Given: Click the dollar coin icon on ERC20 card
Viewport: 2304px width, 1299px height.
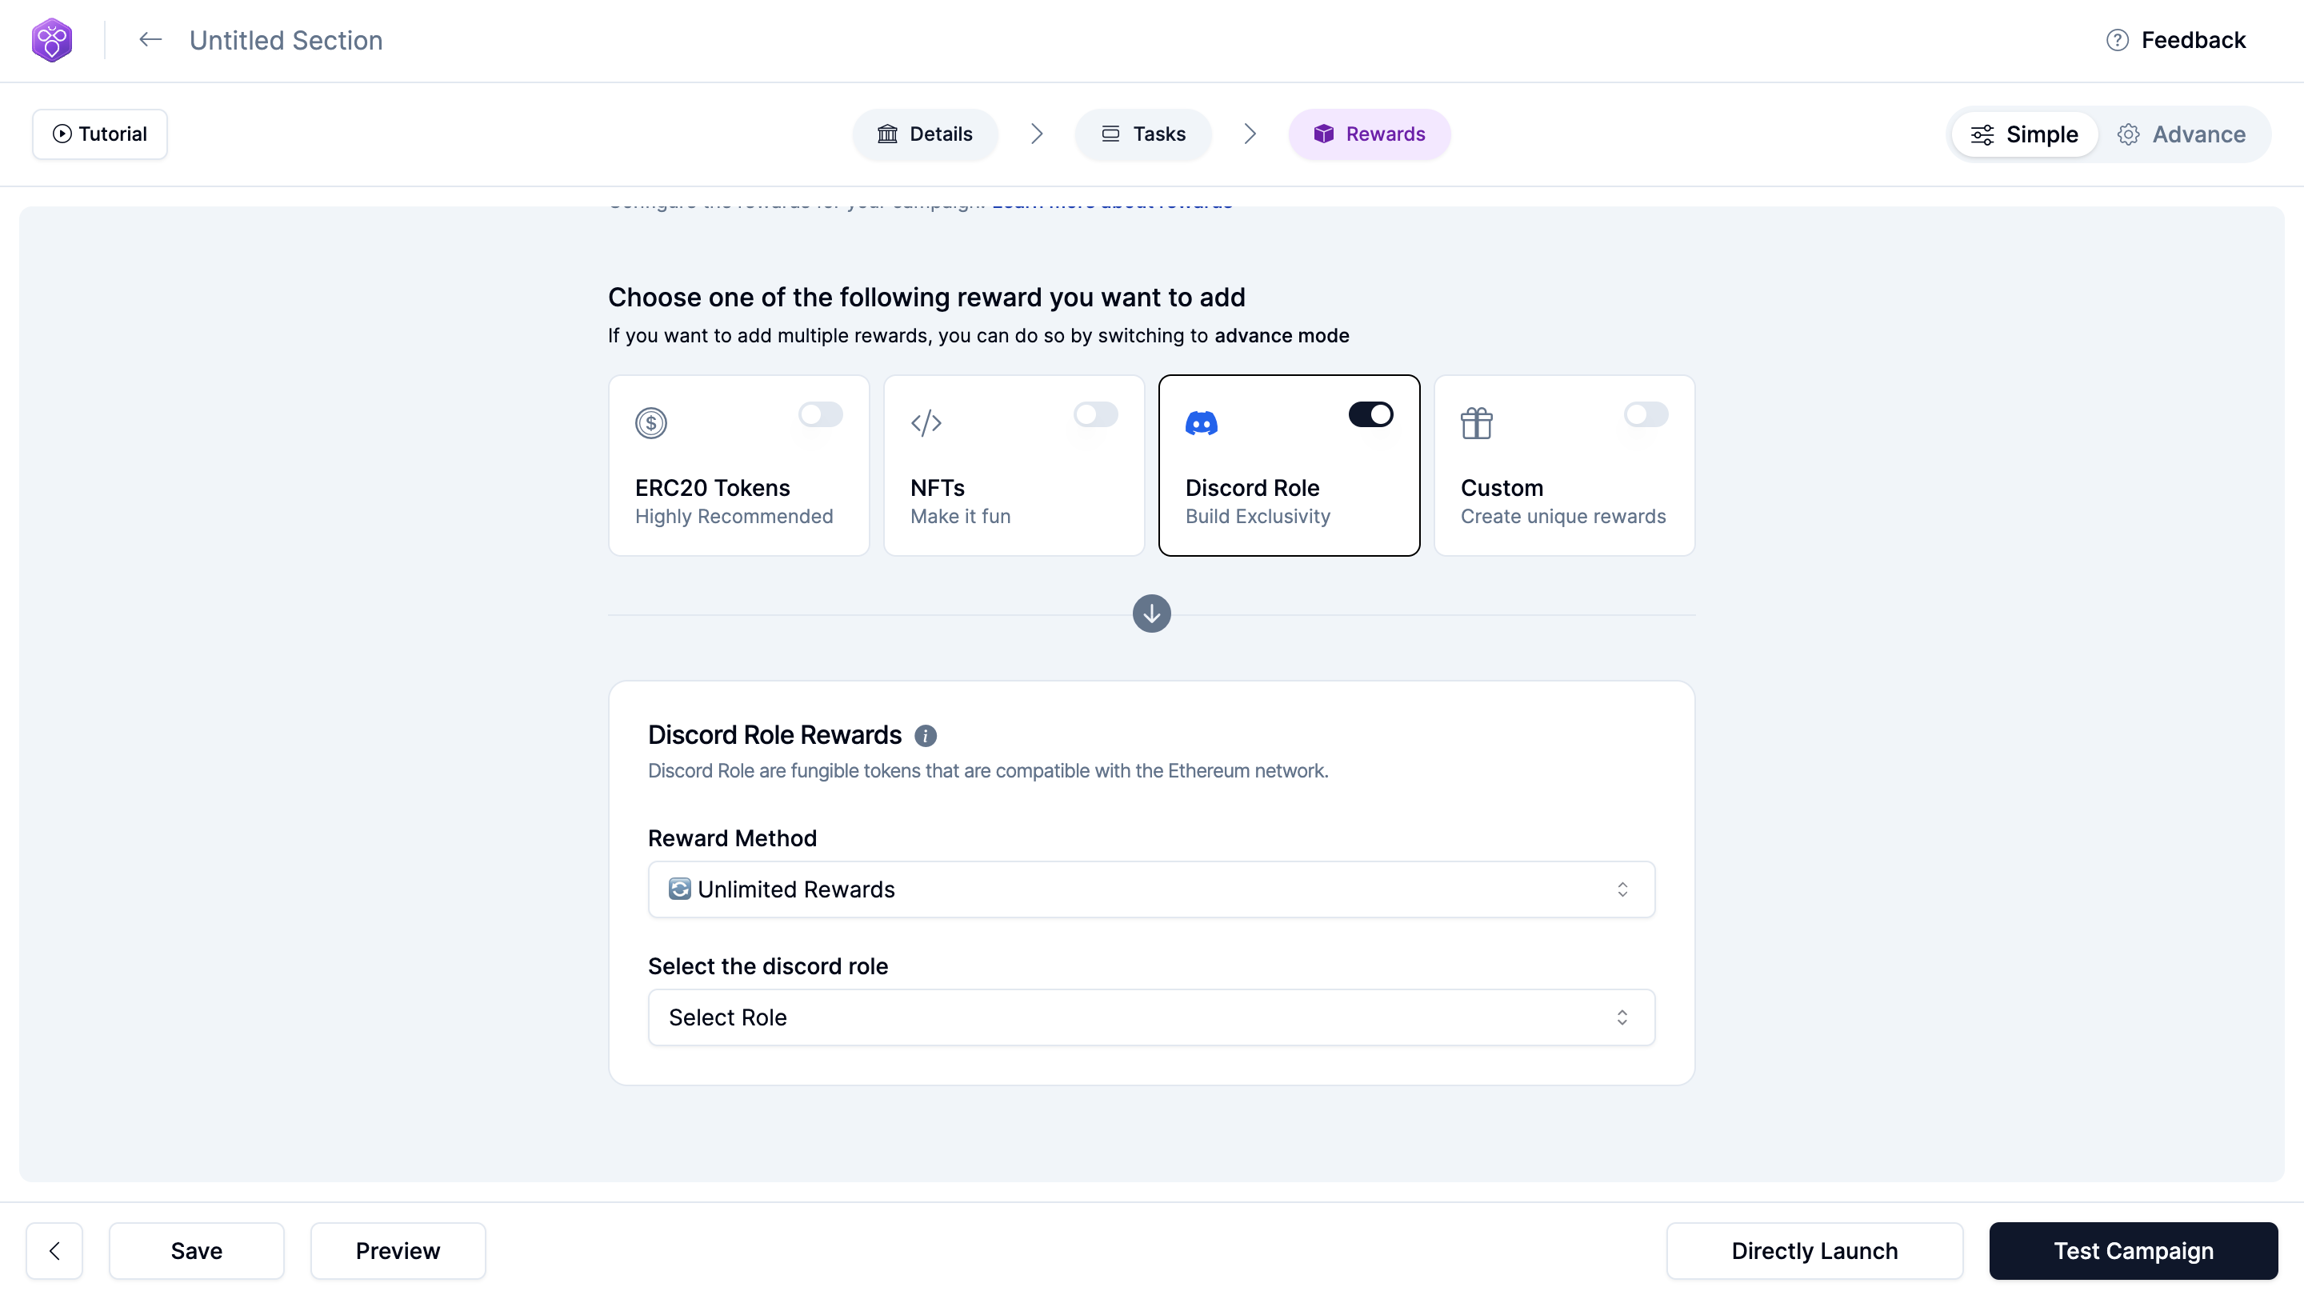Looking at the screenshot, I should pyautogui.click(x=651, y=423).
